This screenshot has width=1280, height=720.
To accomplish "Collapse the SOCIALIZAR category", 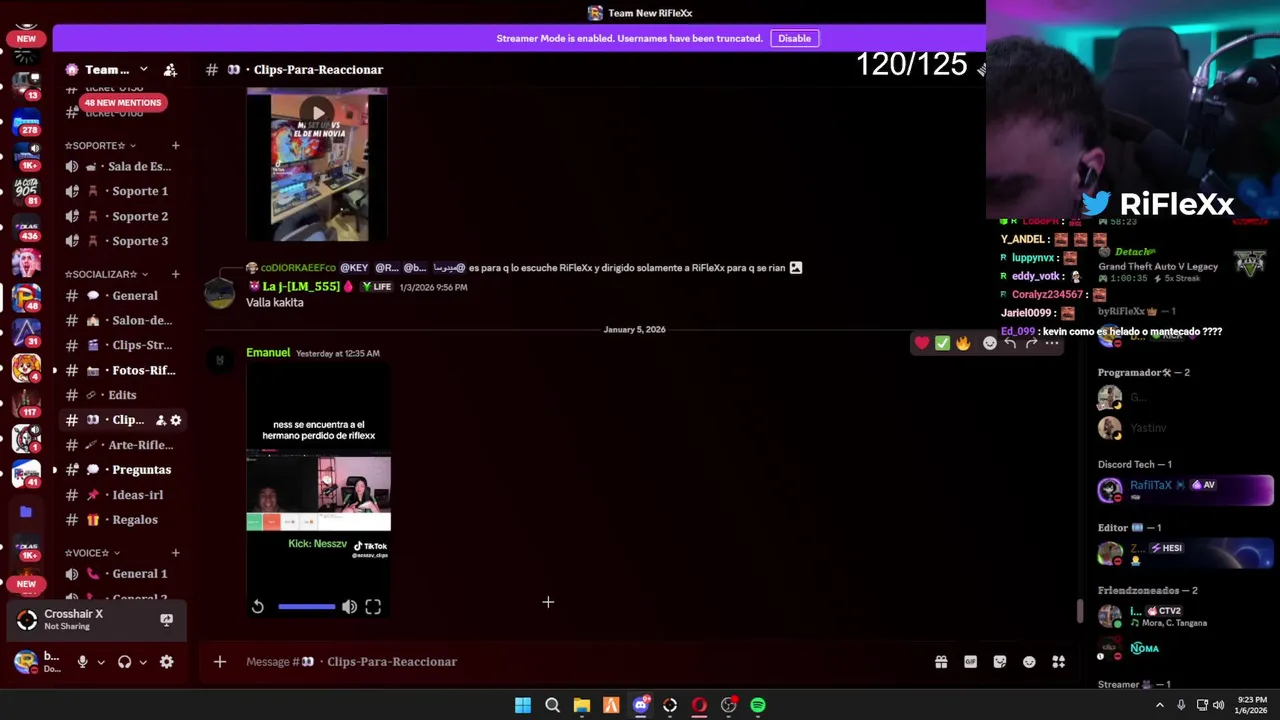I will [106, 274].
